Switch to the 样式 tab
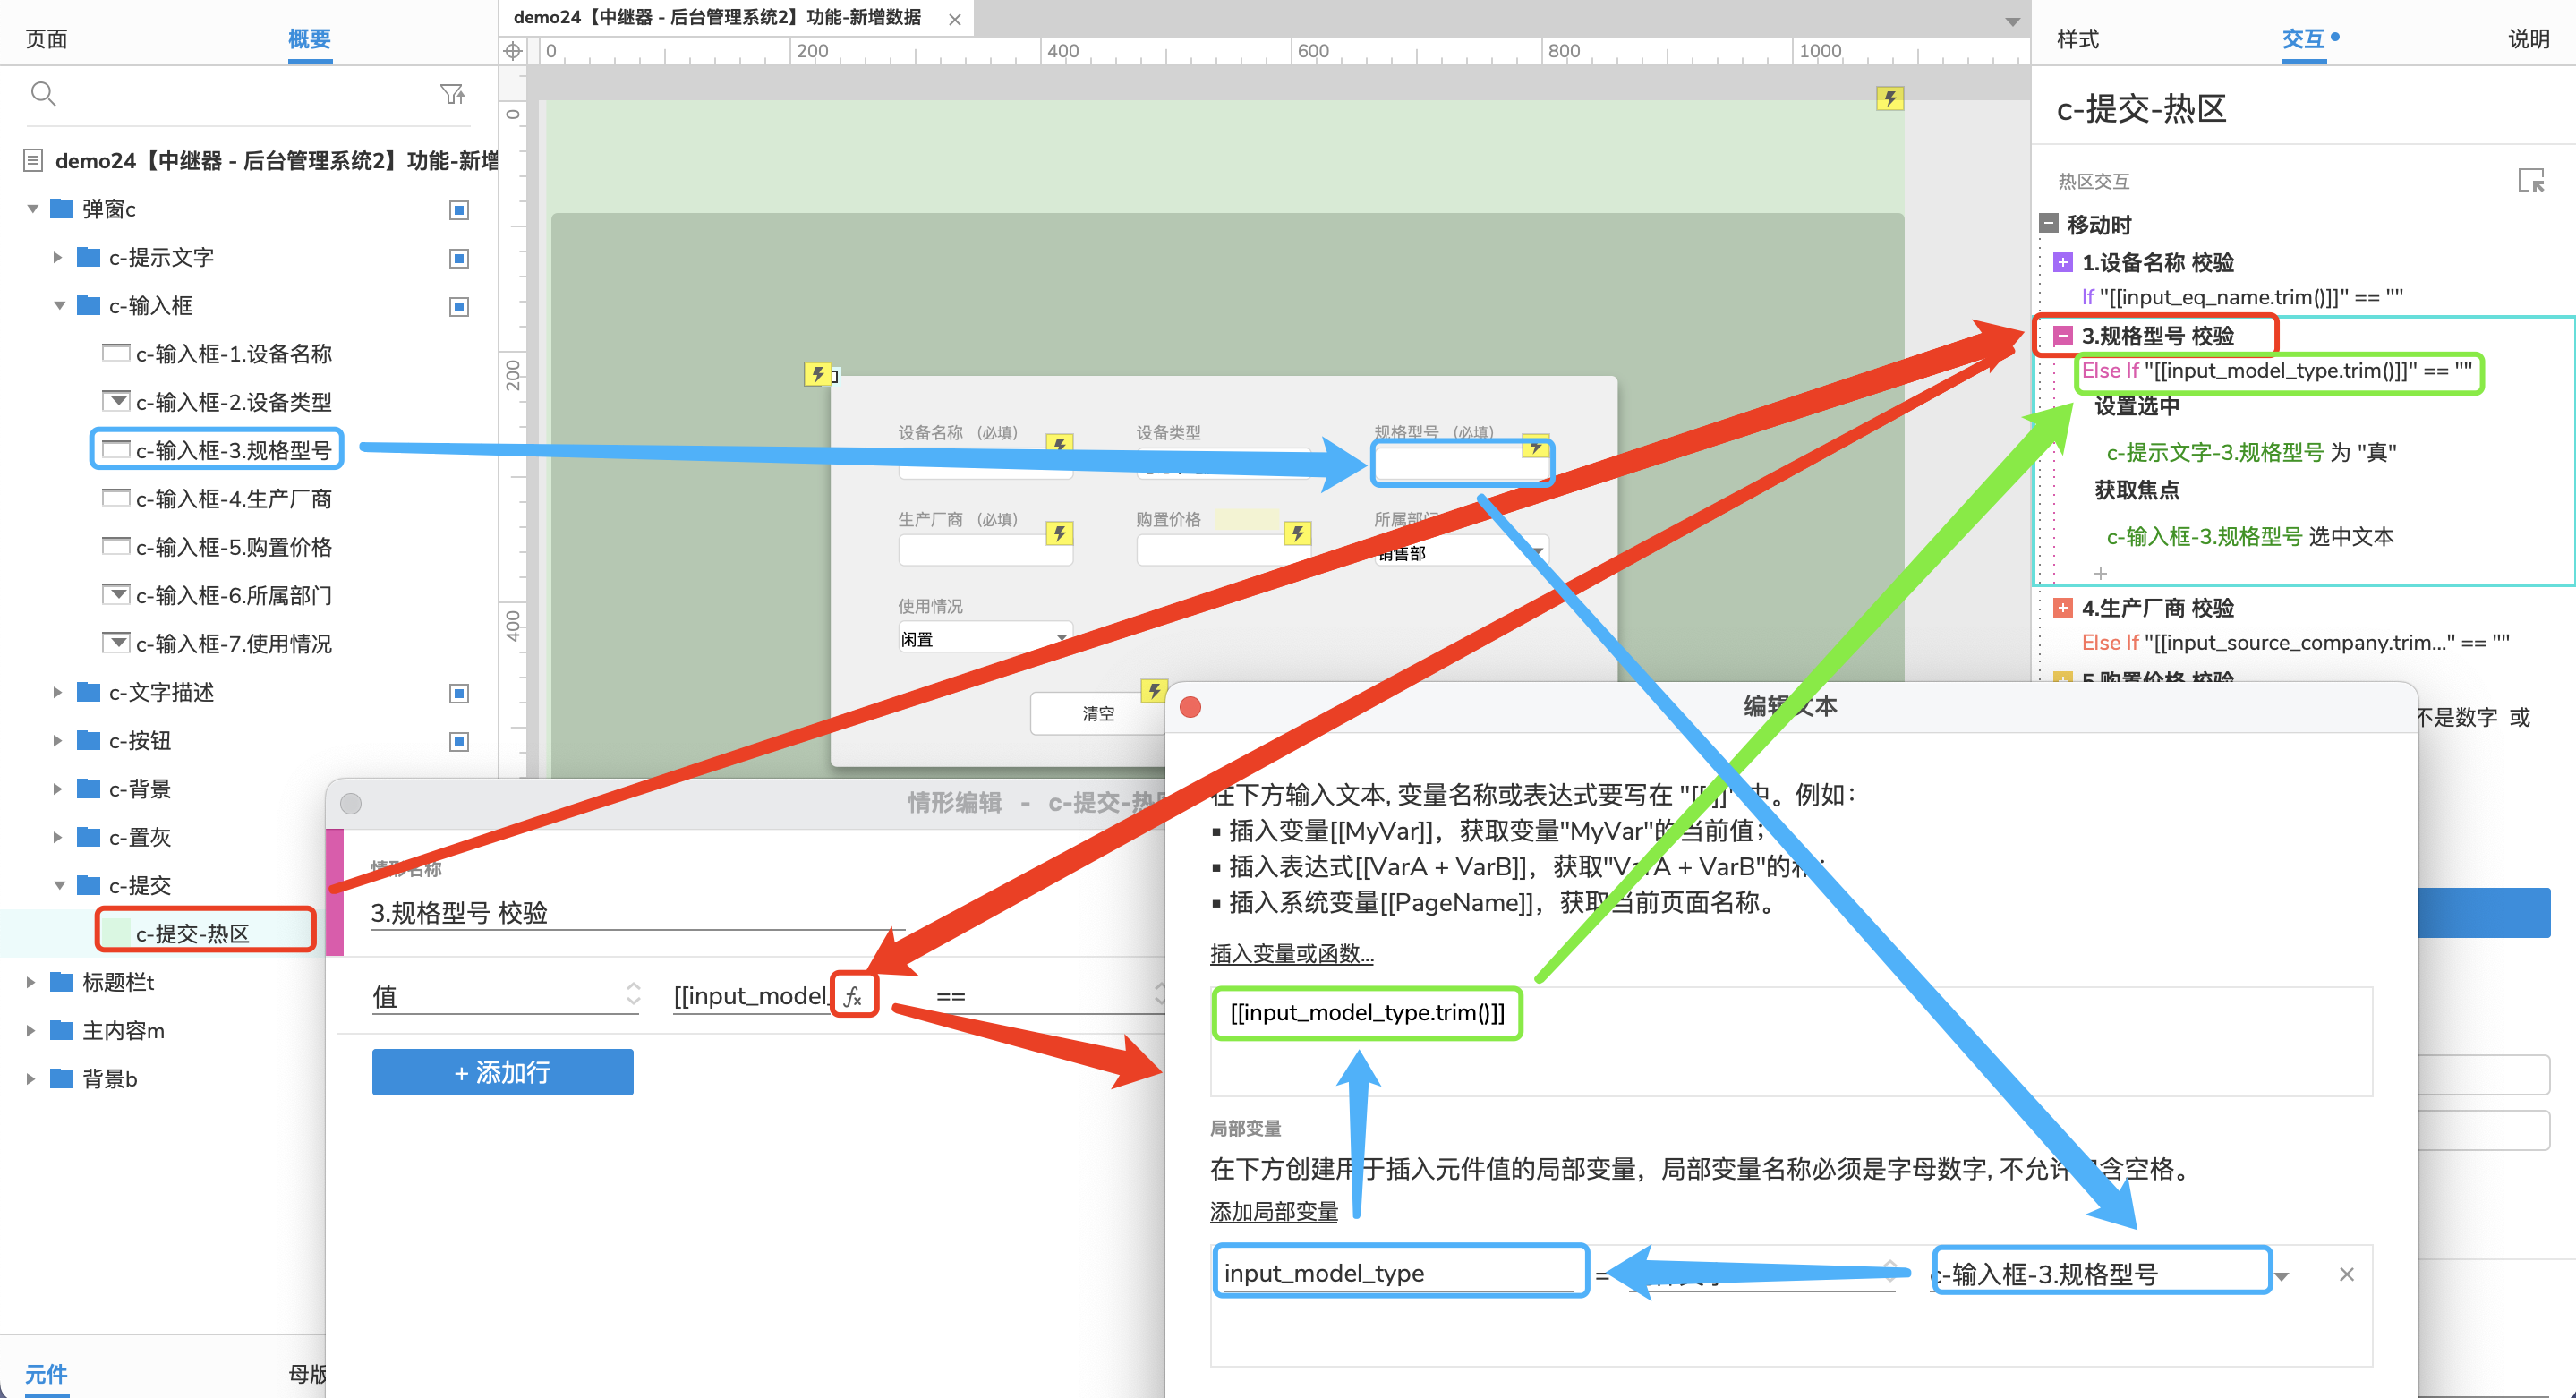The width and height of the screenshot is (2576, 1398). tap(2077, 39)
